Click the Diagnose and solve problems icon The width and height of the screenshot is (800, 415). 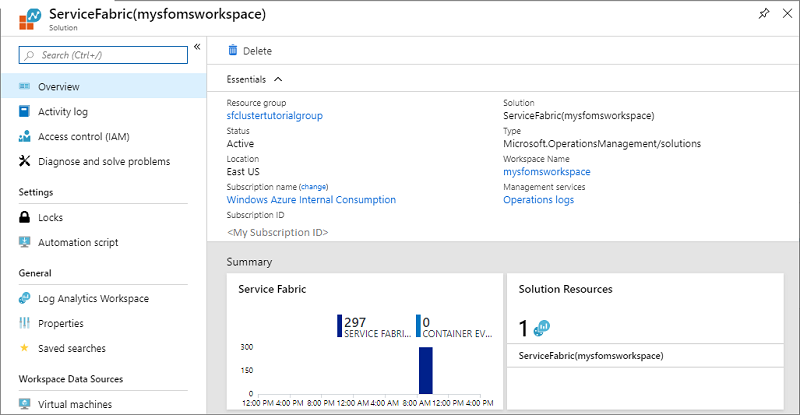tap(25, 161)
